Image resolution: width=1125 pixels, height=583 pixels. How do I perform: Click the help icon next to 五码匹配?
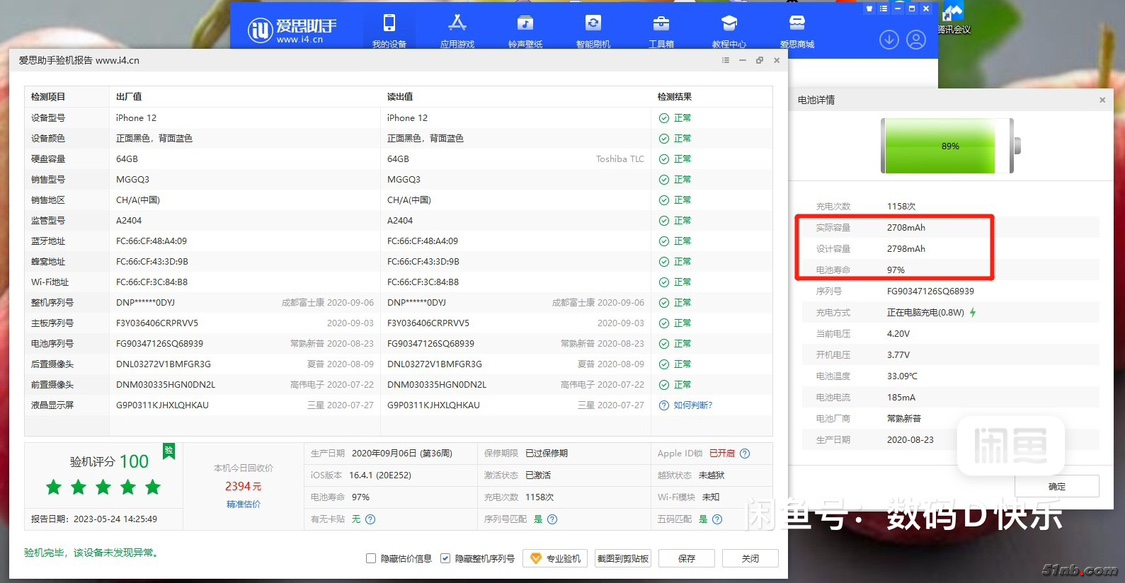(x=717, y=519)
